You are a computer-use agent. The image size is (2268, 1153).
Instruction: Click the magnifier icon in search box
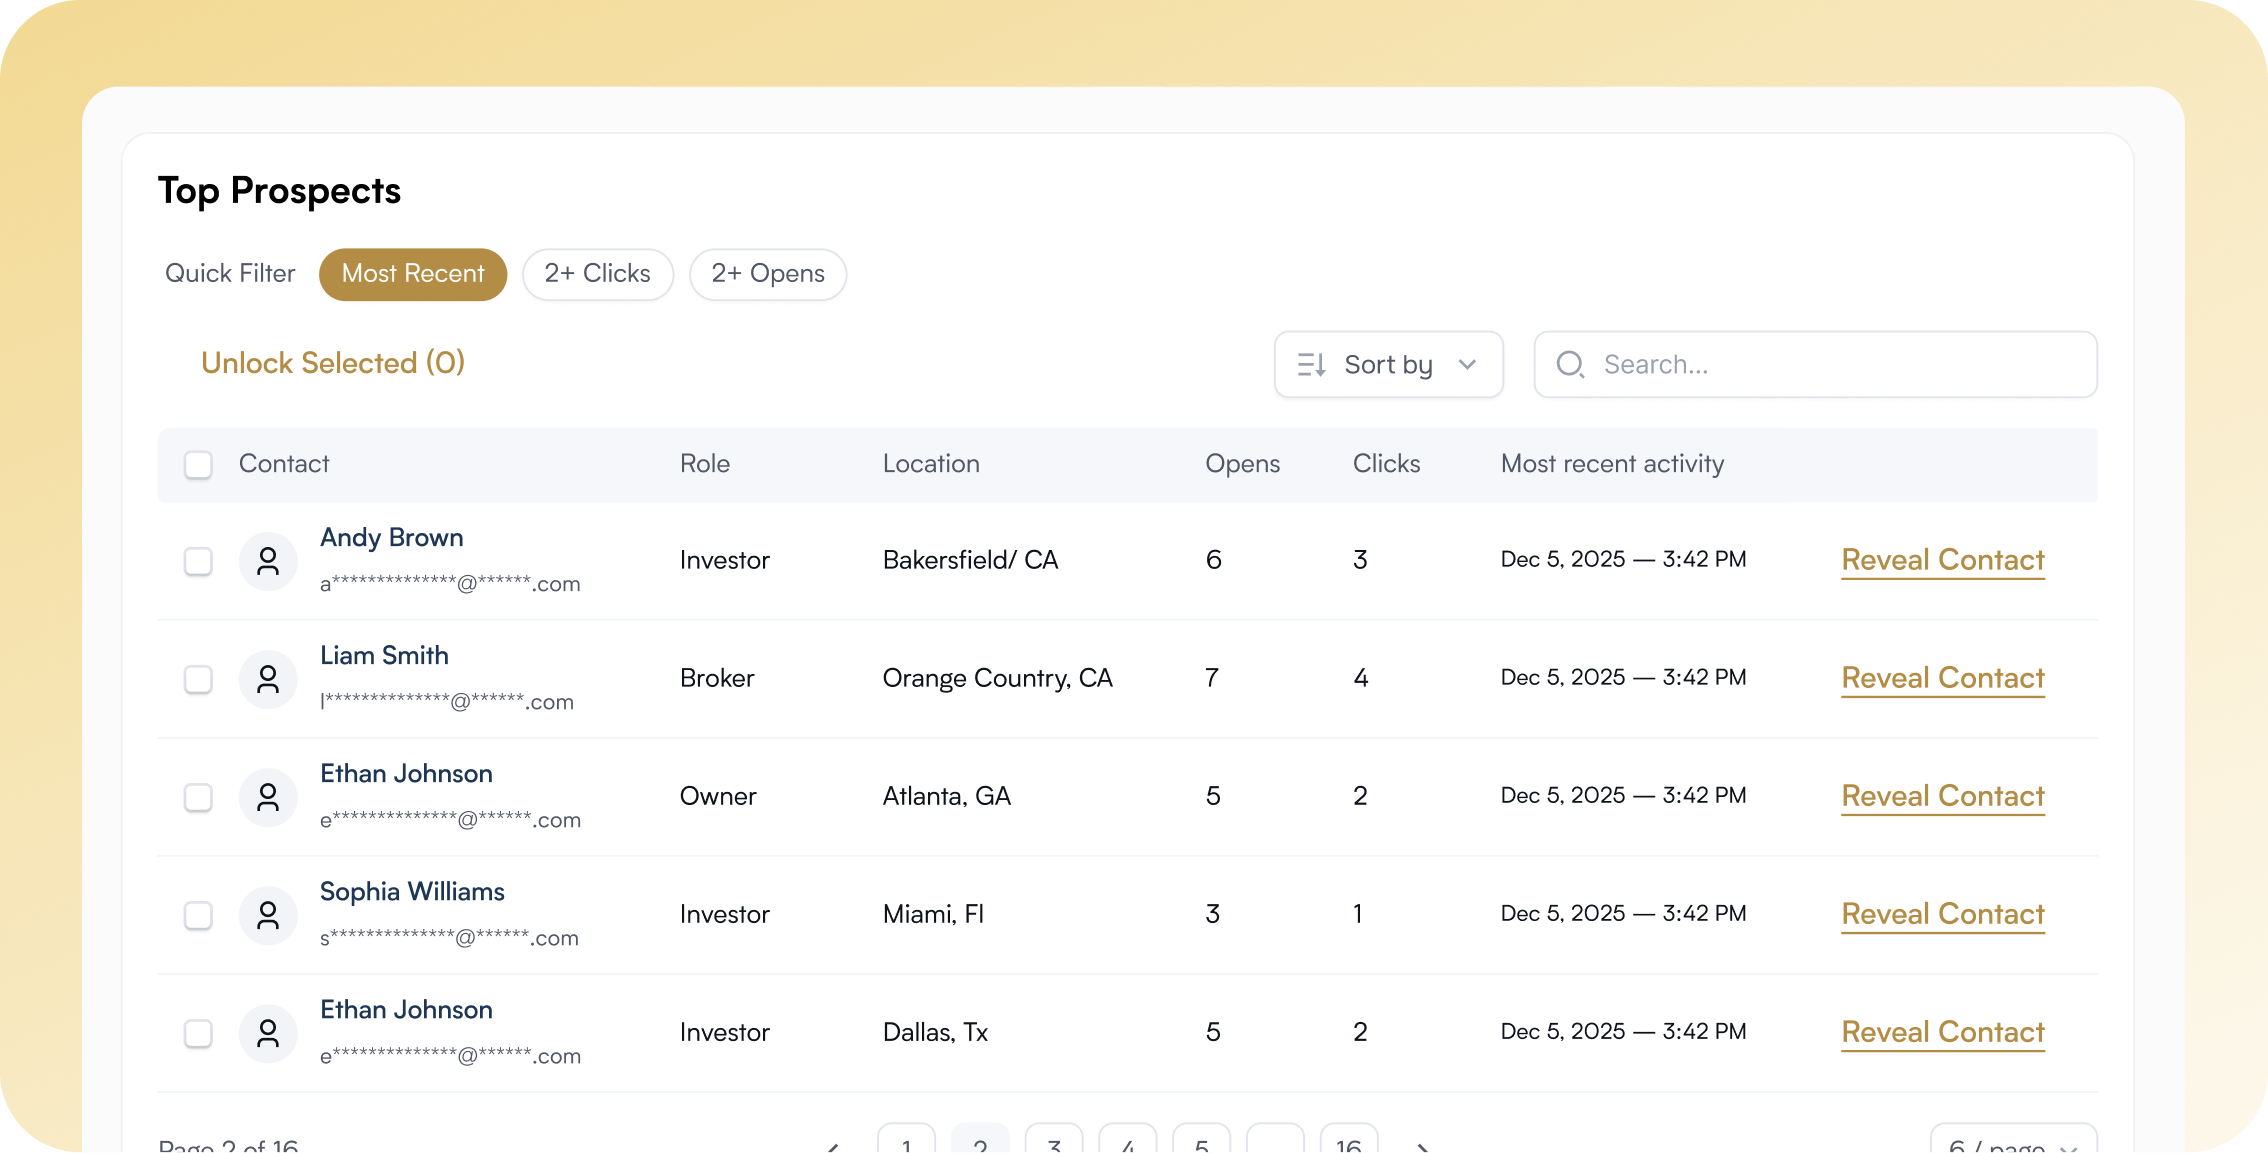1570,365
